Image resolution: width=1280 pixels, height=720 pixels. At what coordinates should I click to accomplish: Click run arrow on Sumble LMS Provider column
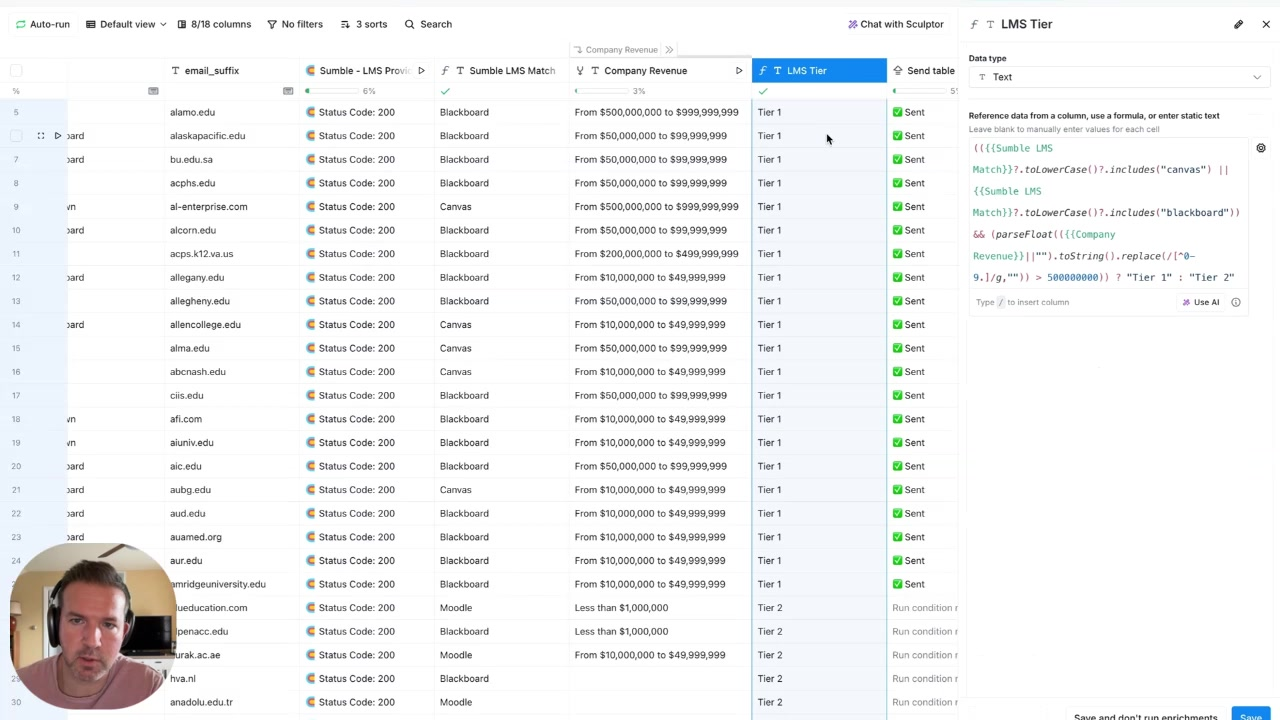(421, 70)
